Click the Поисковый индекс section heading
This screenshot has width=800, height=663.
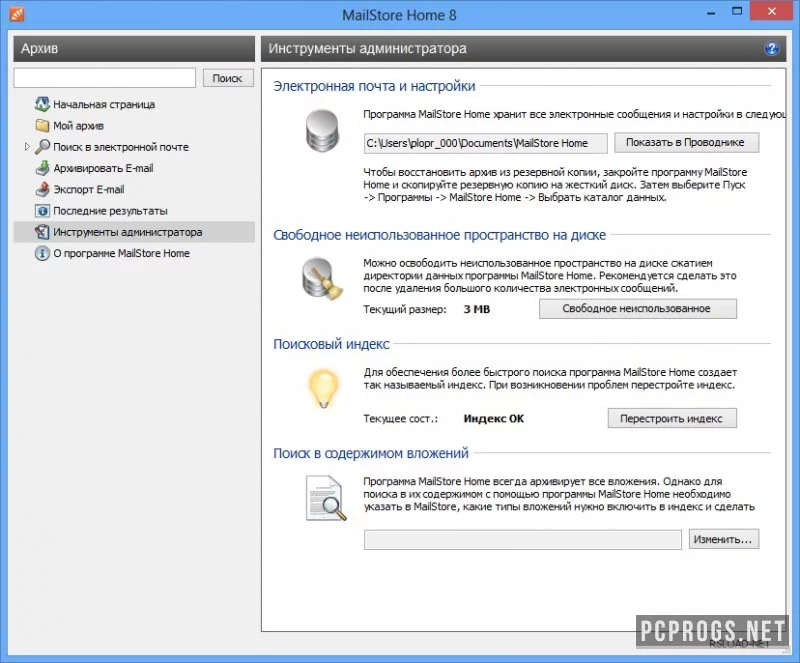click(331, 345)
